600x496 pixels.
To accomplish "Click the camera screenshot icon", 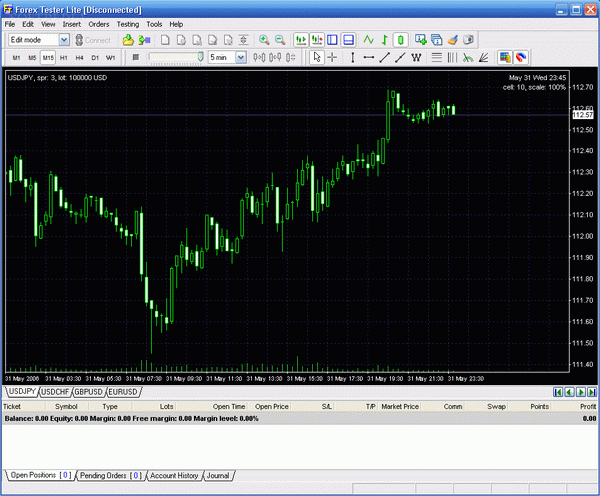I will point(468,40).
